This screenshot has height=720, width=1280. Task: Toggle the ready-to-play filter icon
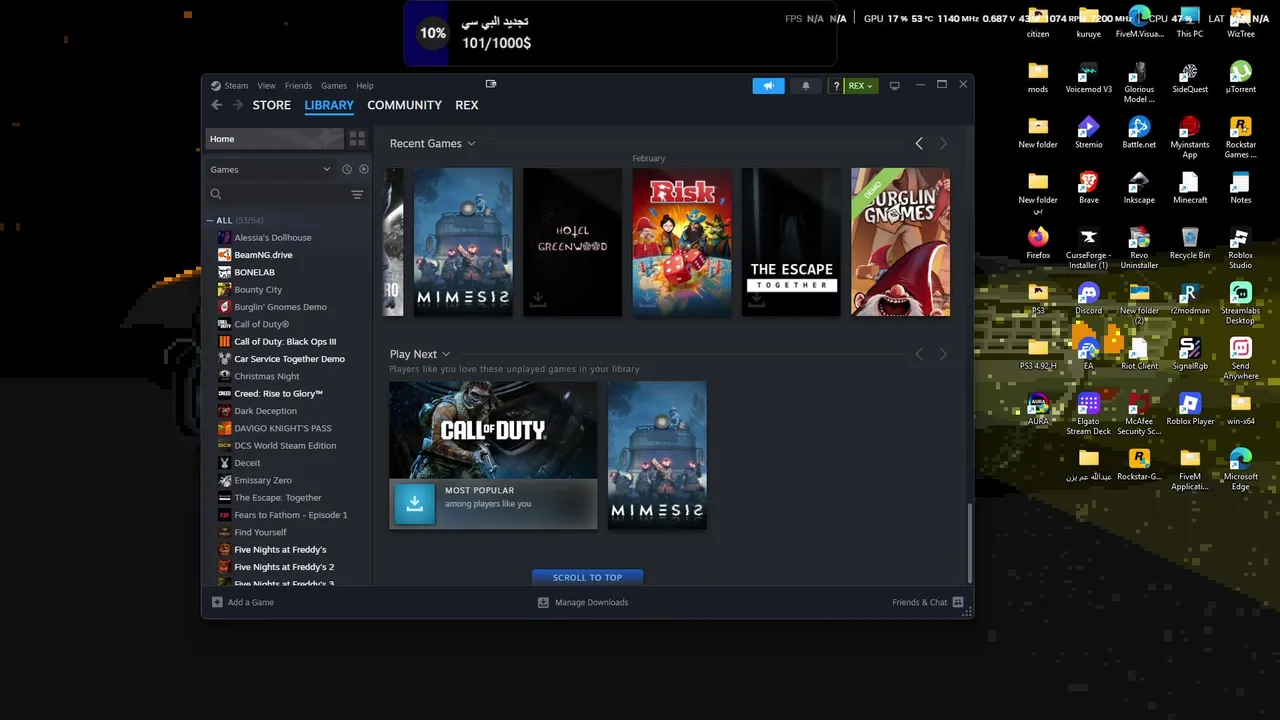[x=364, y=169]
